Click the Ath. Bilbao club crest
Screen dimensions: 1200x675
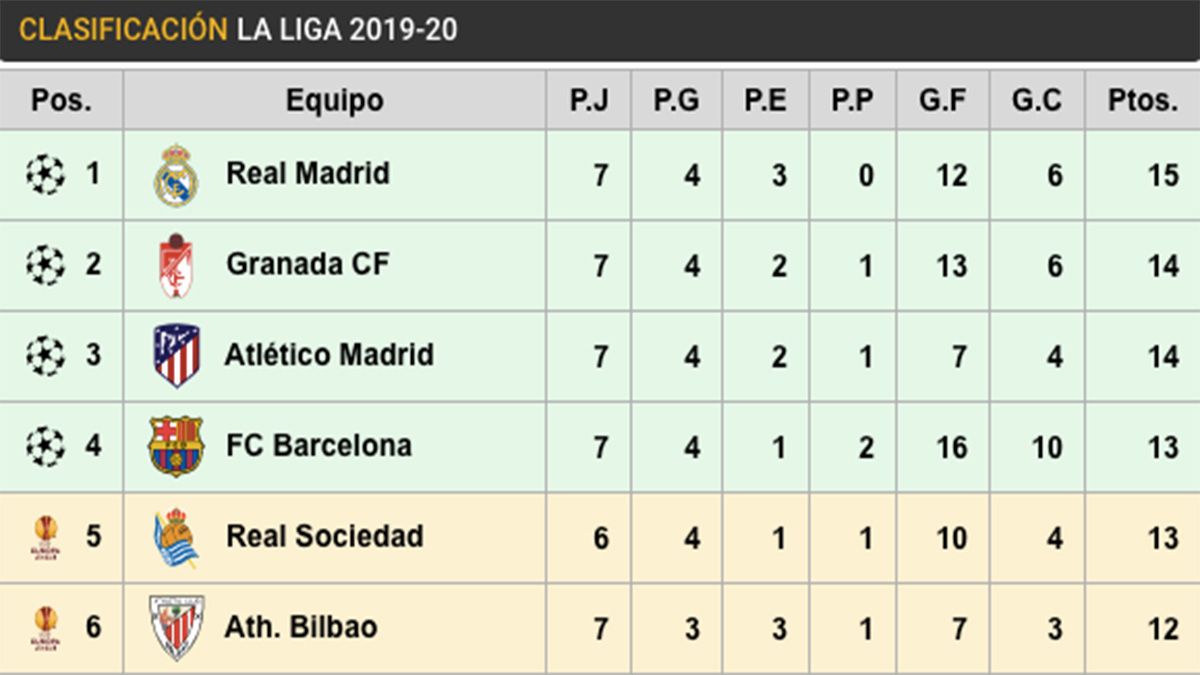176,628
